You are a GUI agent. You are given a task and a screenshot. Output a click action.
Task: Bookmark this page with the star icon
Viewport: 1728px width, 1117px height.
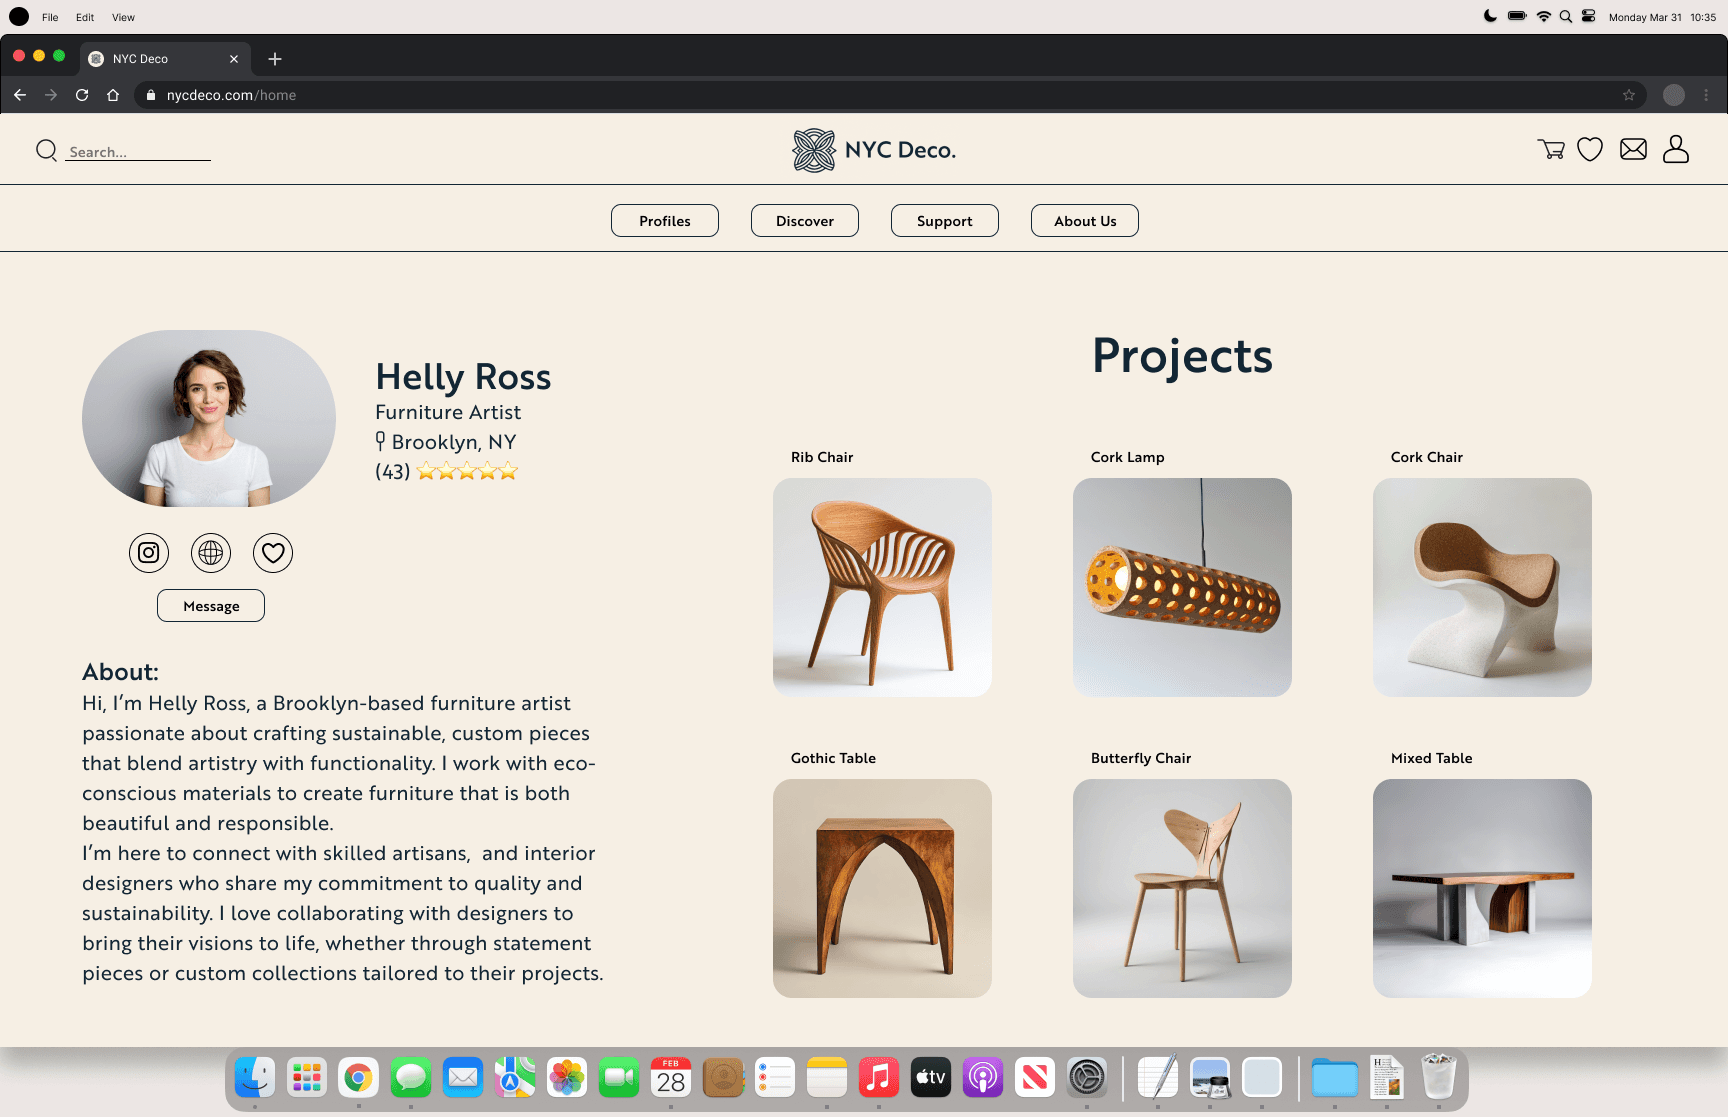pyautogui.click(x=1629, y=95)
